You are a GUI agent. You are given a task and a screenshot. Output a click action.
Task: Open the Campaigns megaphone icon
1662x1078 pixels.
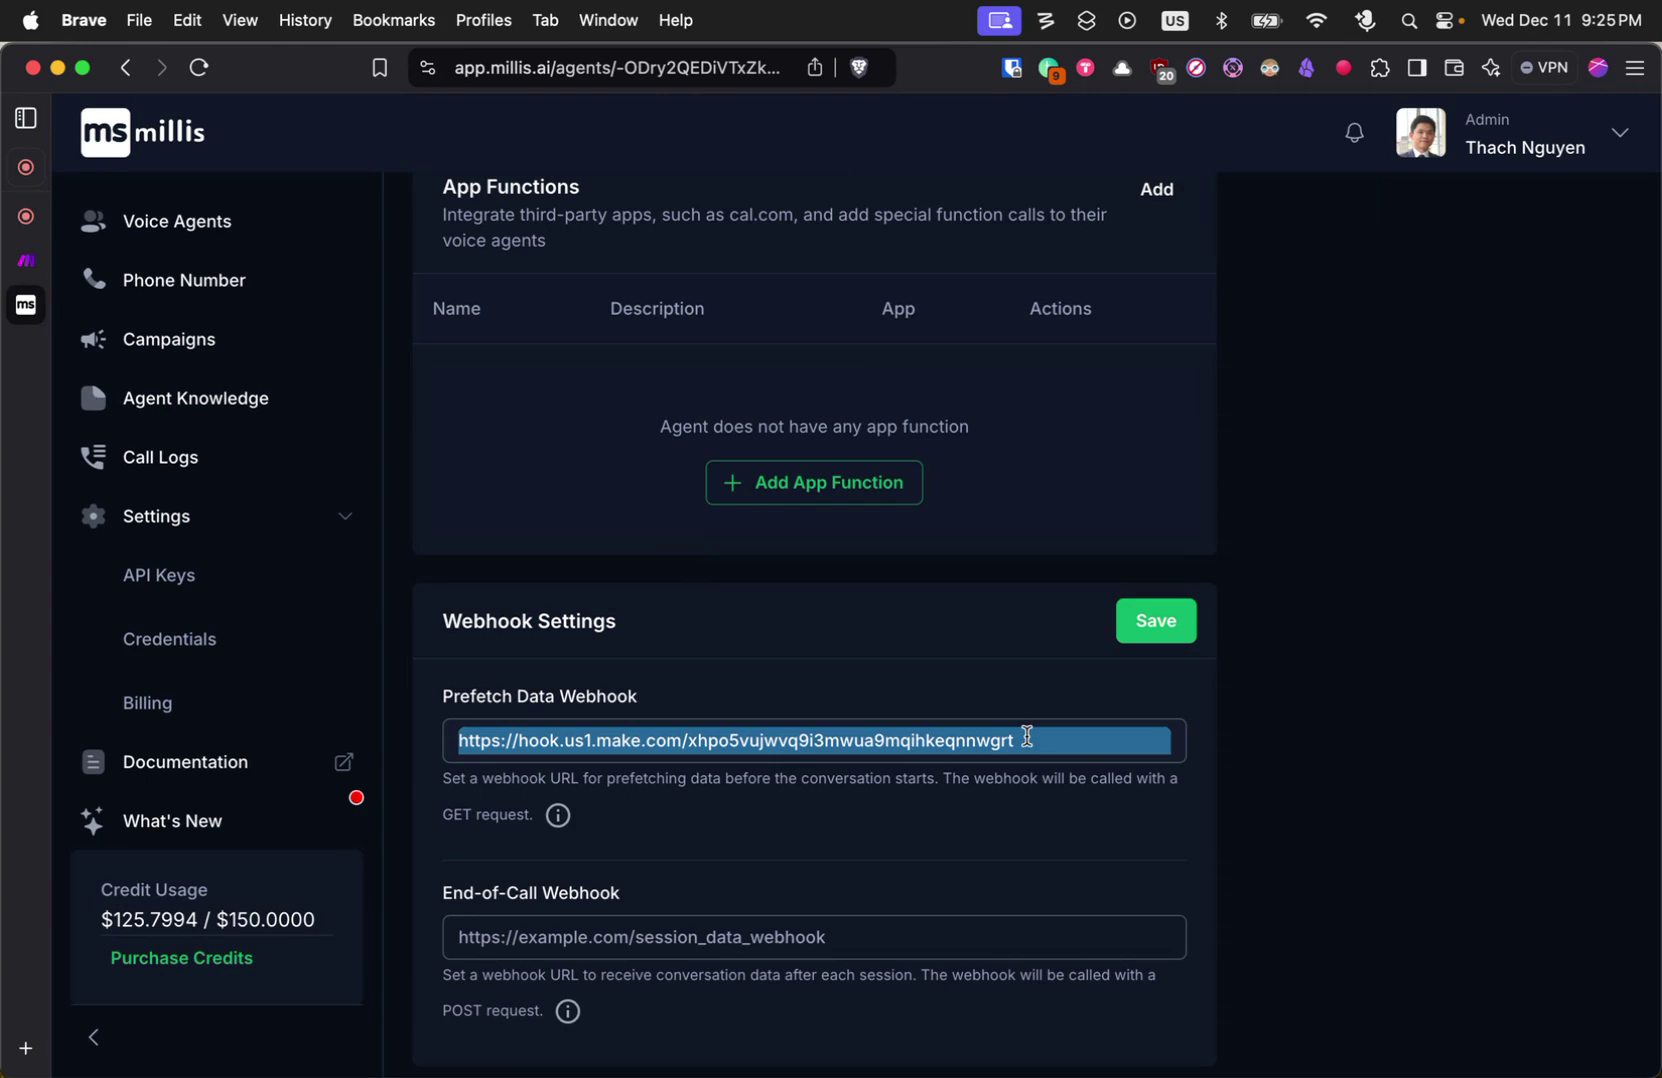[93, 339]
